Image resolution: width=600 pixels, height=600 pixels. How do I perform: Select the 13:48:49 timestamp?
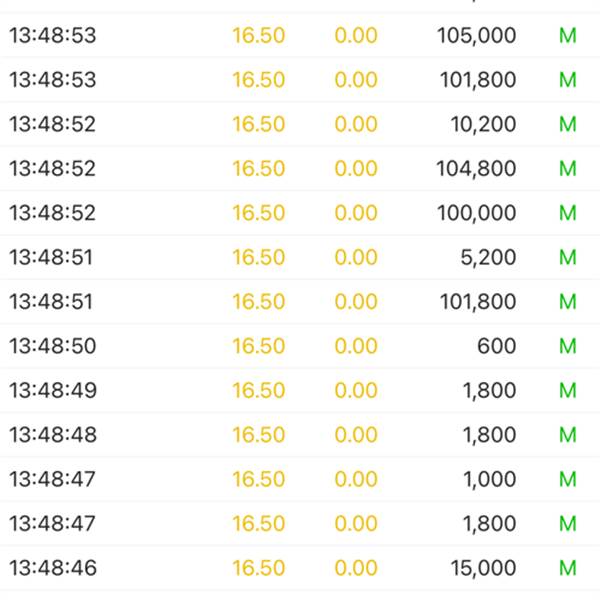pos(53,390)
